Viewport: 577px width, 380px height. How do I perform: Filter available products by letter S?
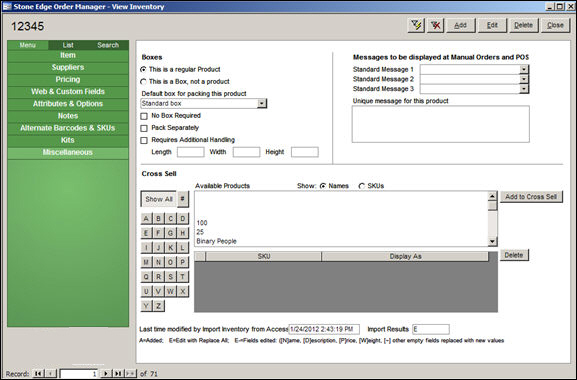[x=171, y=277]
